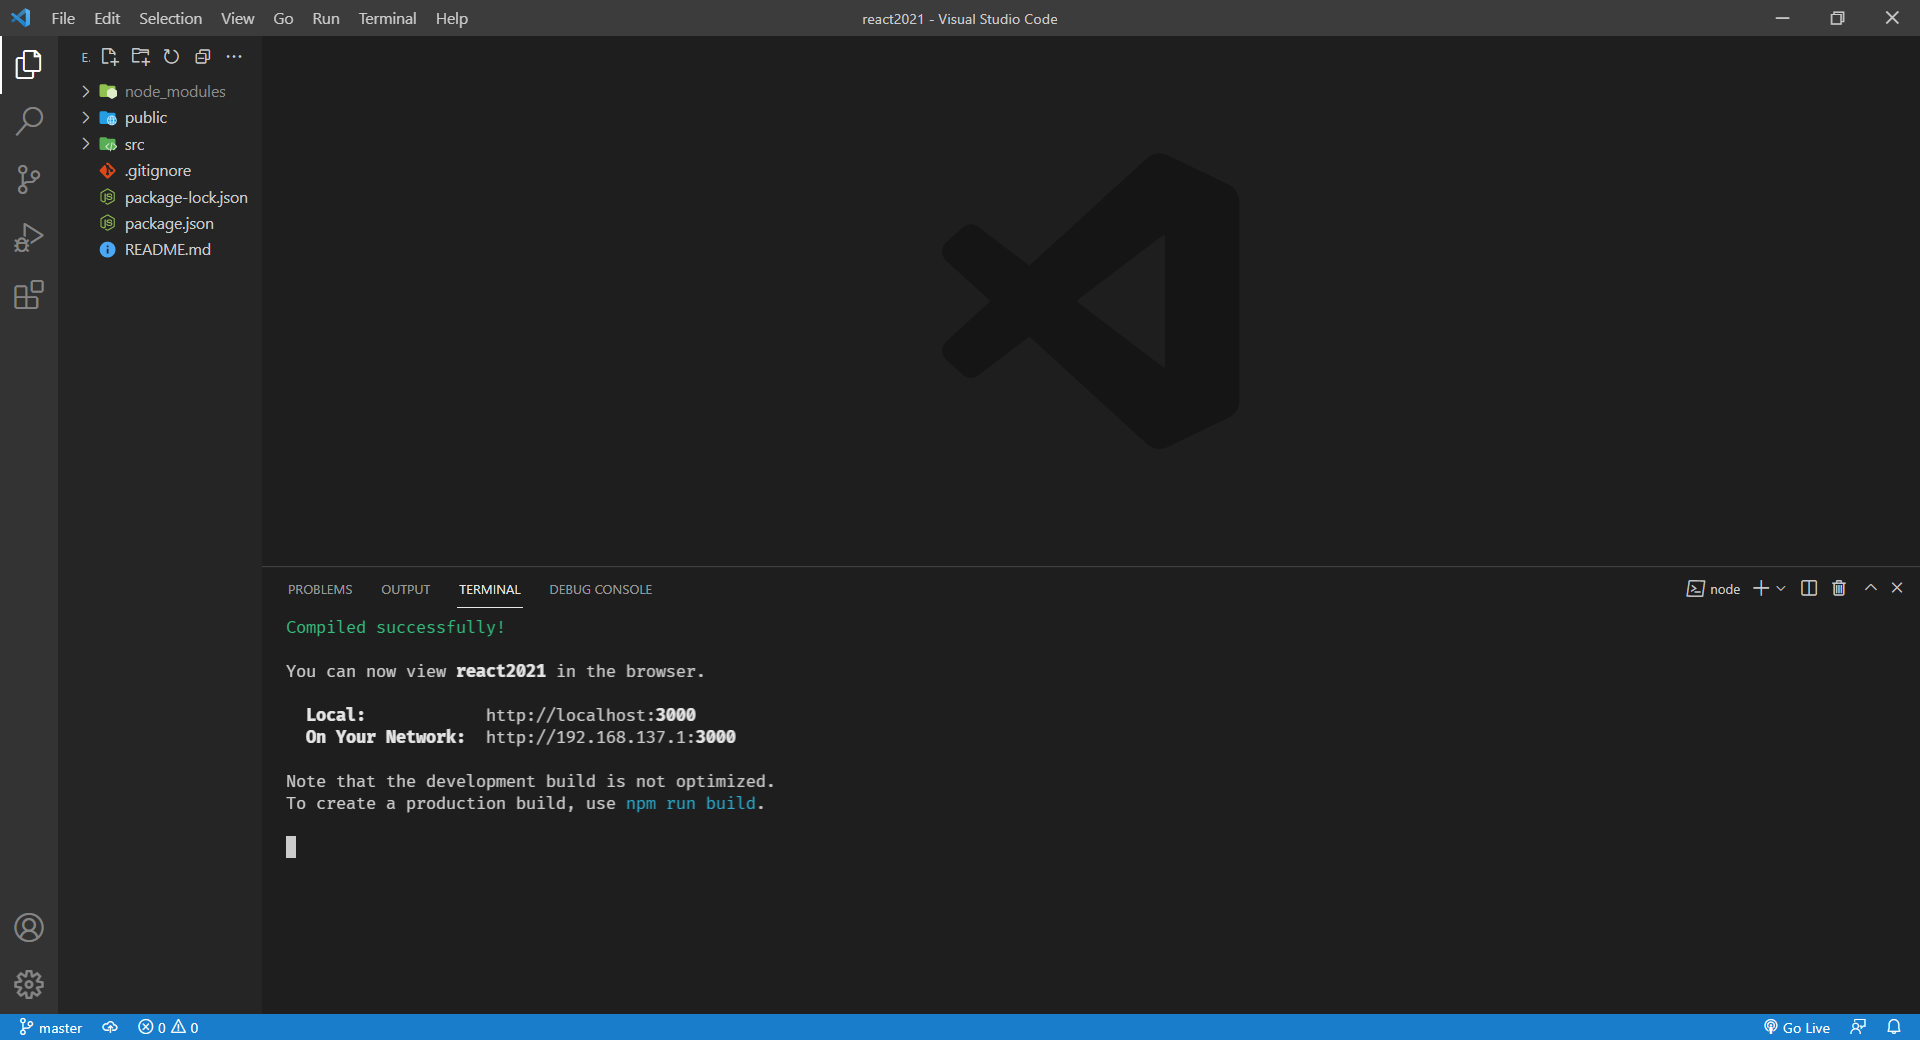The image size is (1920, 1040).
Task: Collapse all folders in Explorer
Action: point(203,57)
